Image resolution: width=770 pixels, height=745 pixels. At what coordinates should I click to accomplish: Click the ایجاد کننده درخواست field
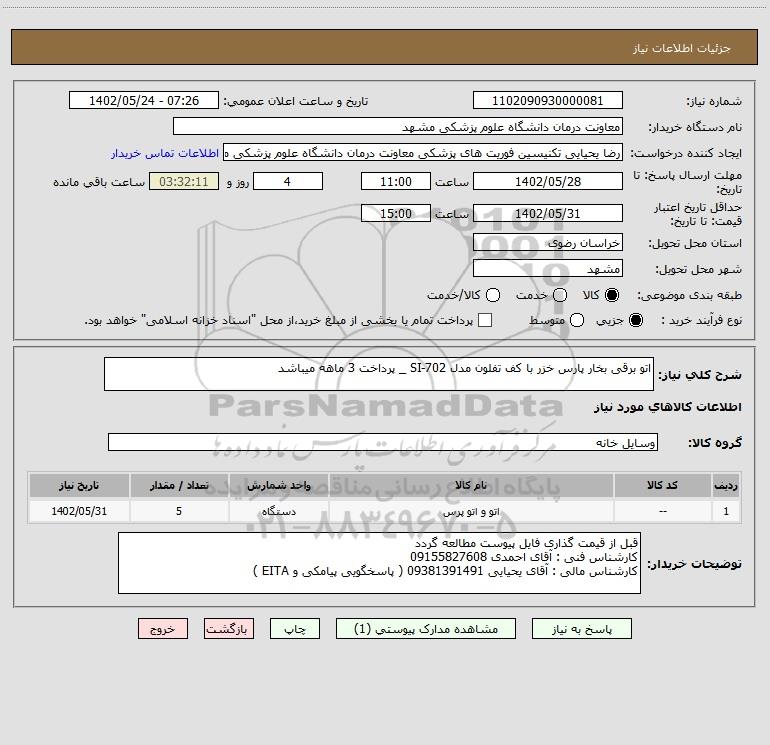tap(423, 153)
